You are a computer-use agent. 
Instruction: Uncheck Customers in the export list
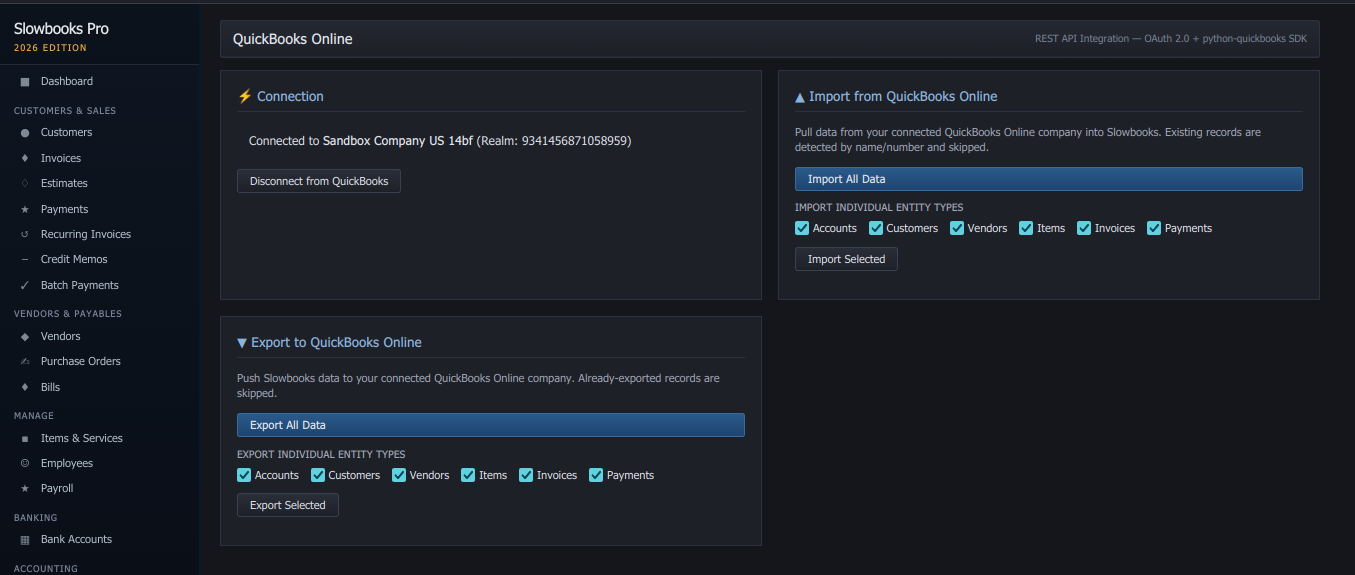tap(318, 475)
